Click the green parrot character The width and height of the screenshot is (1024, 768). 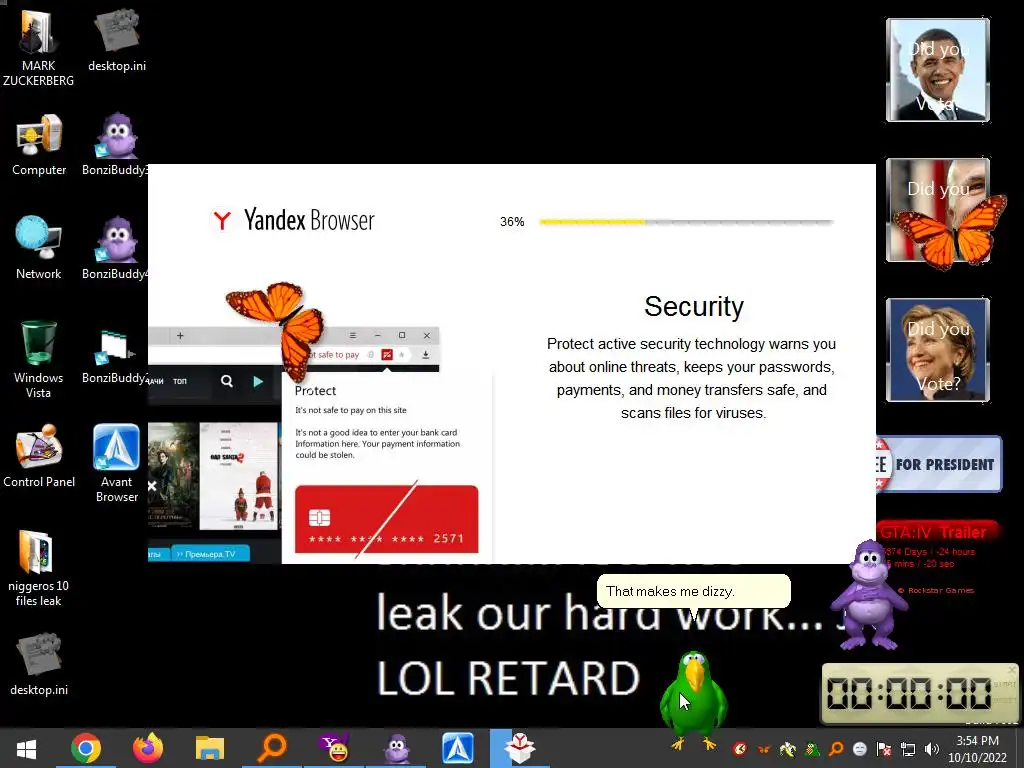click(694, 700)
